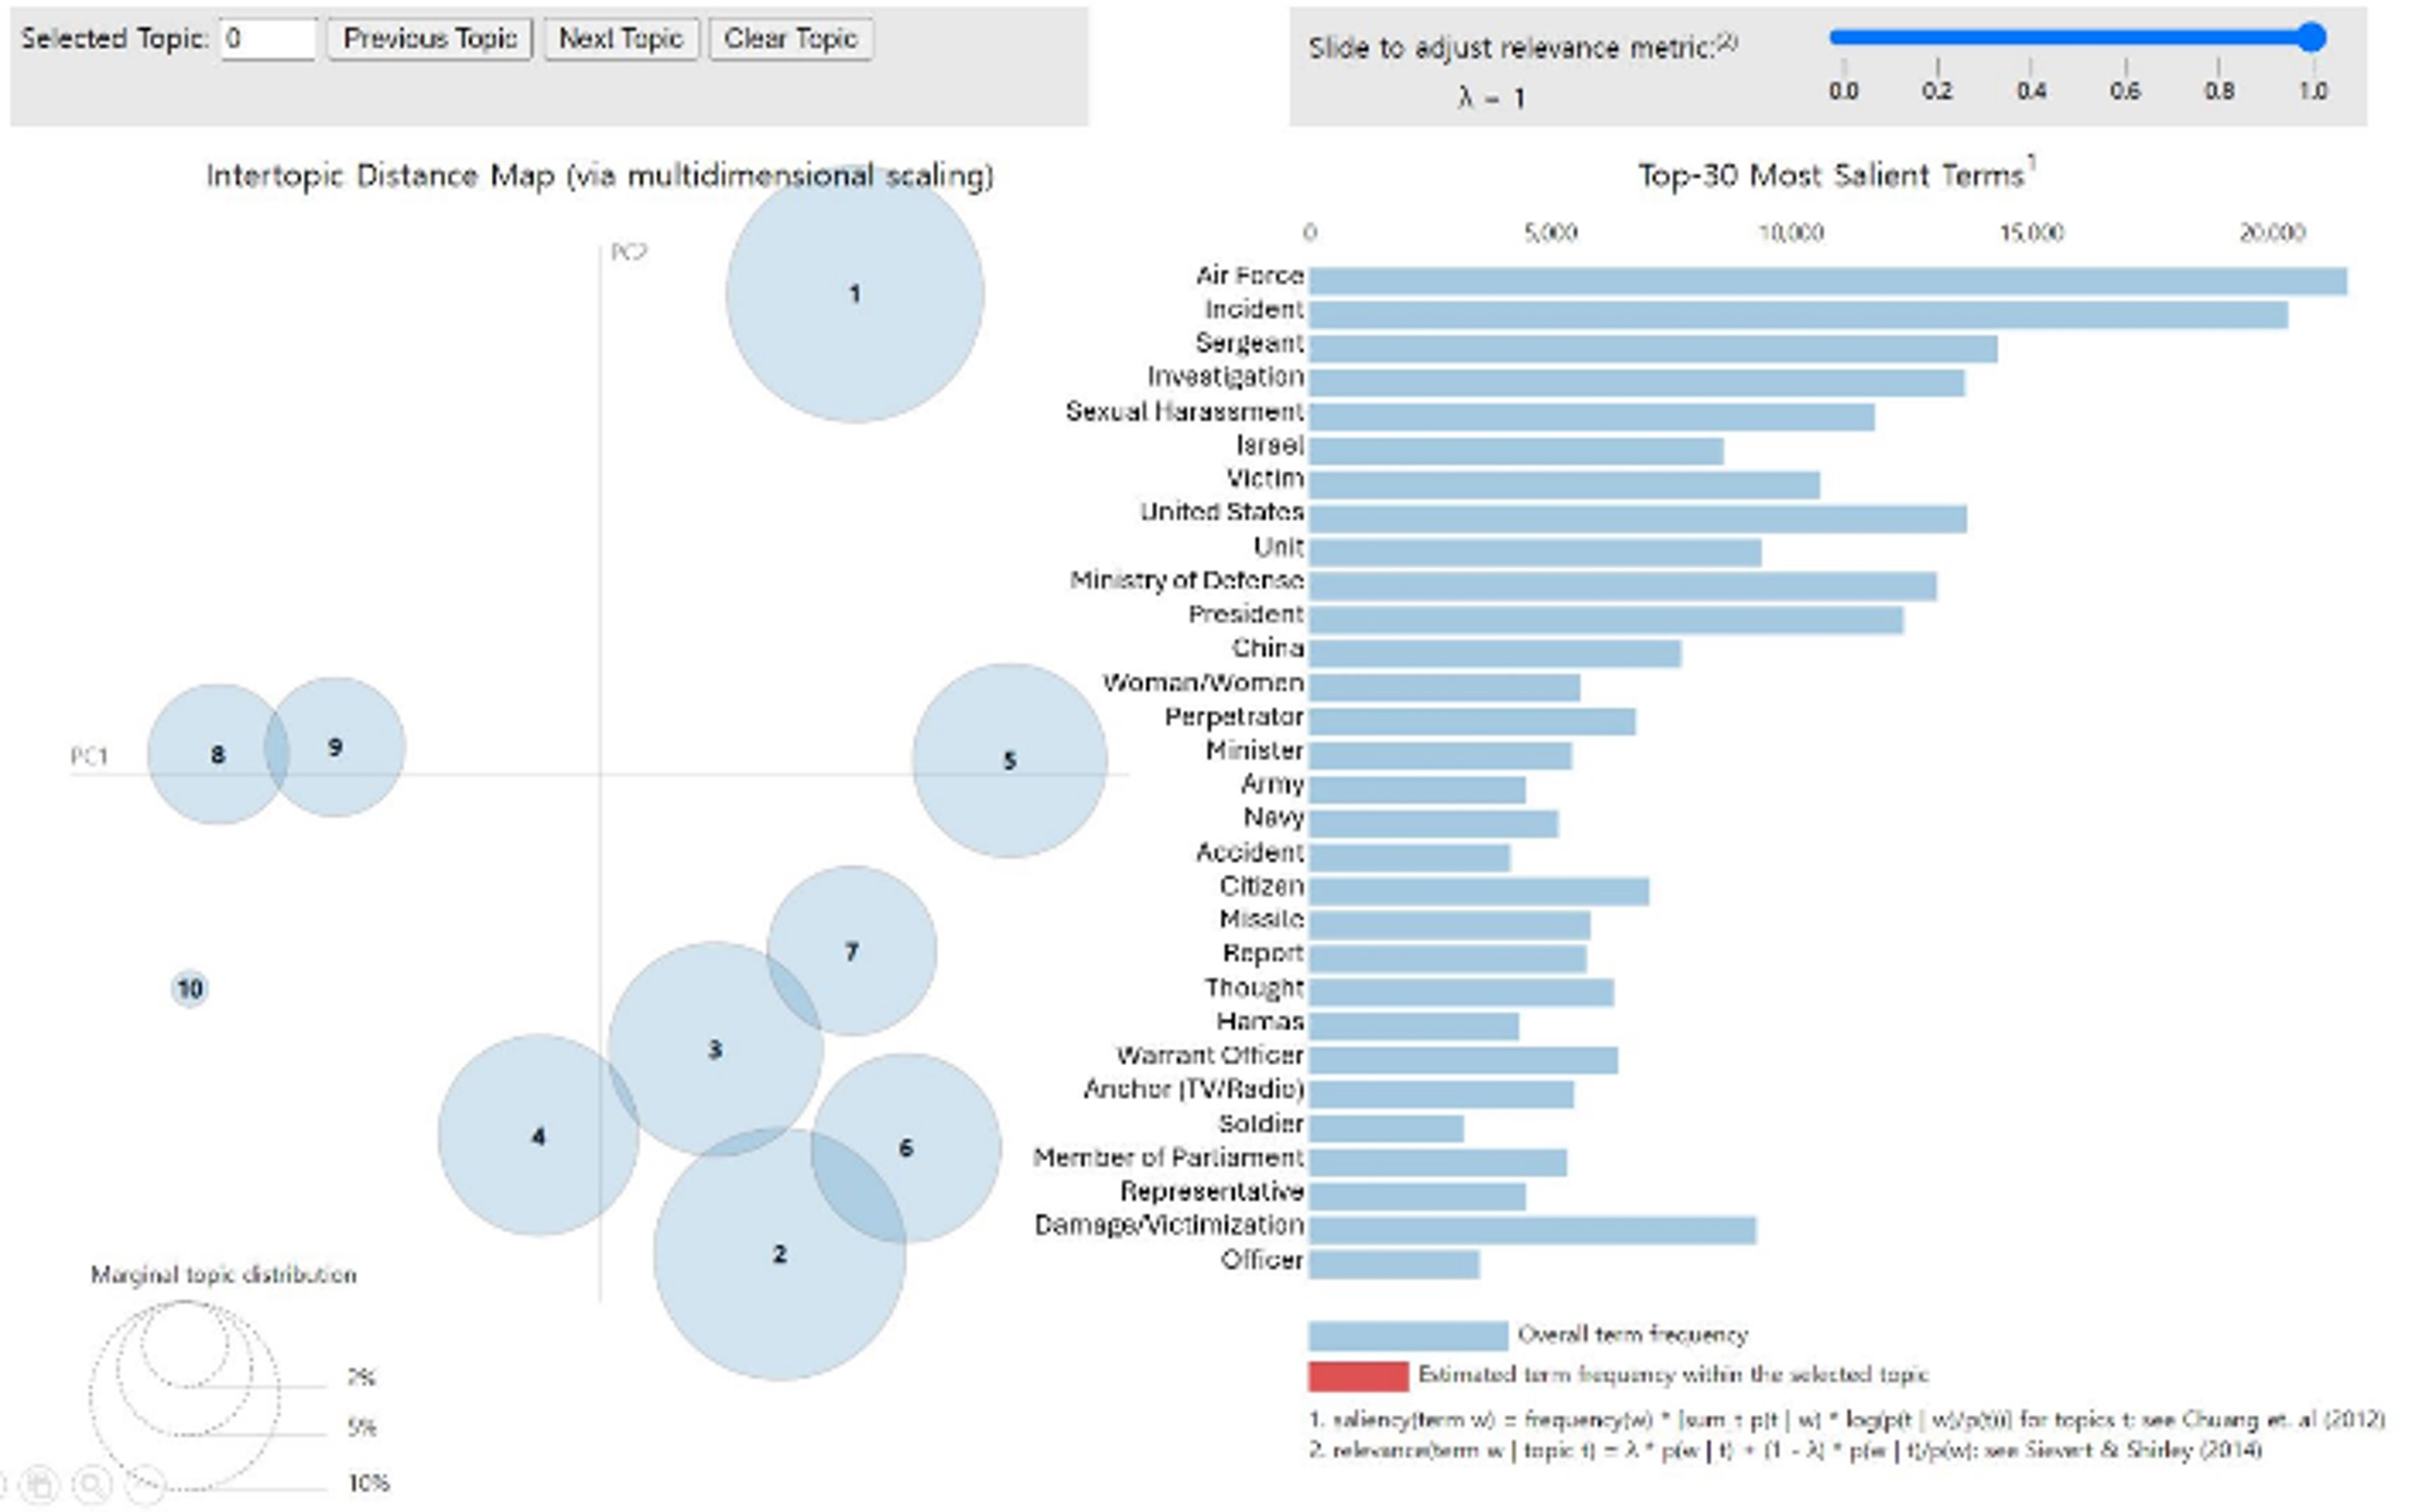2436x1512 pixels.
Task: Click the Ministry of Defense term bar
Action: [1622, 586]
